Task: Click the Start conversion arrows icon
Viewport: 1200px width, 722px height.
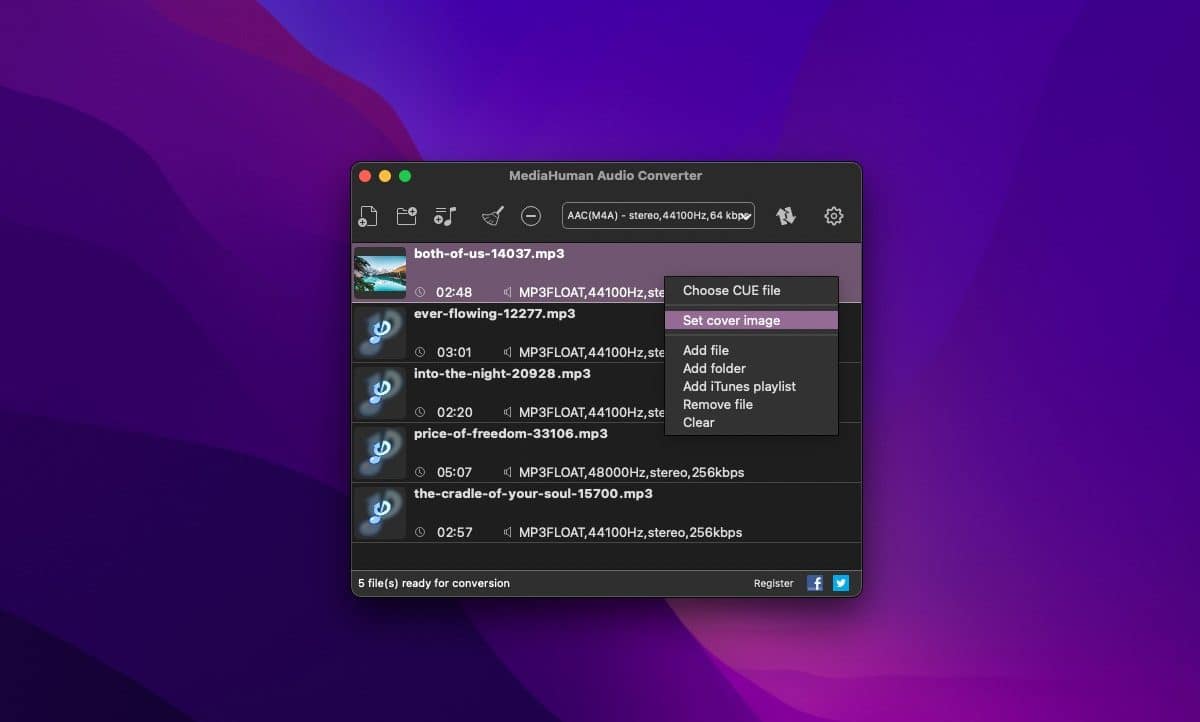Action: (786, 216)
